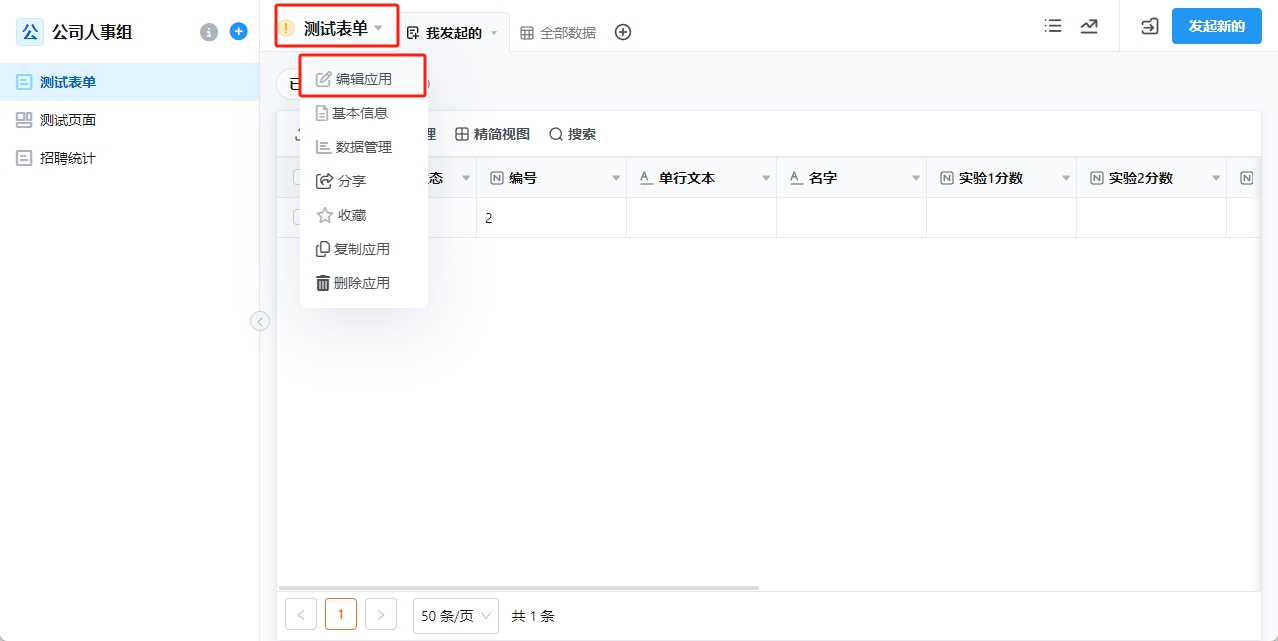Image resolution: width=1278 pixels, height=641 pixels.
Task: Open the 我发起的 dropdown
Action: tap(450, 31)
